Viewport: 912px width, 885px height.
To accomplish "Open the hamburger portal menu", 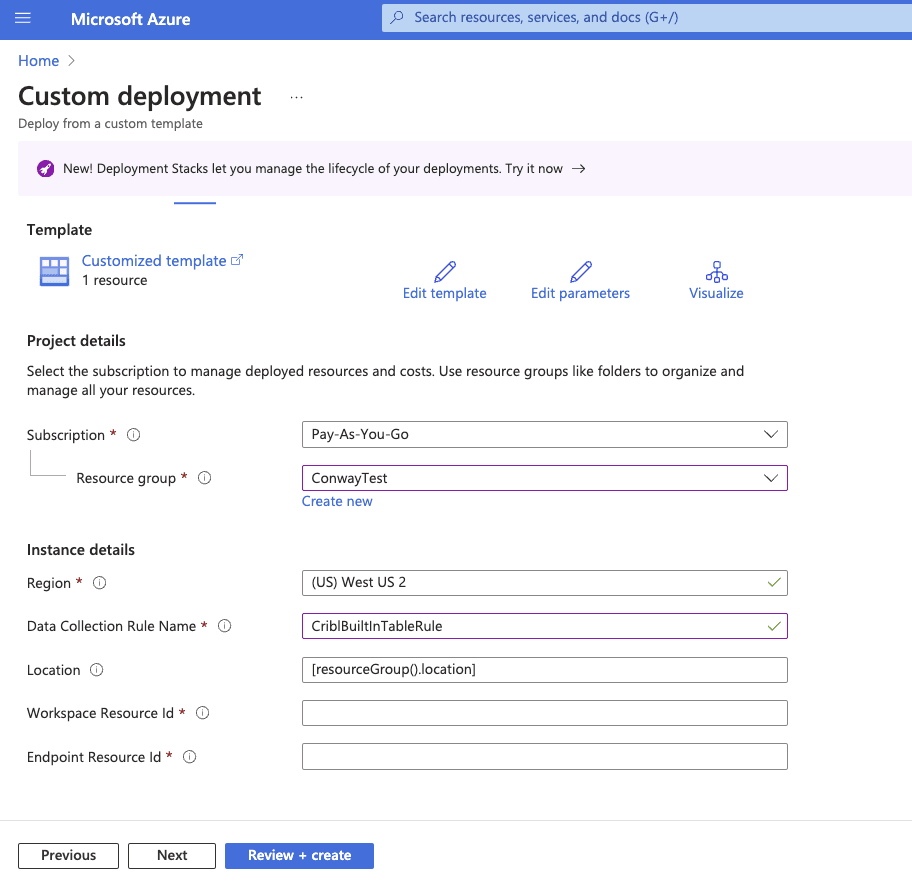I will coord(23,19).
